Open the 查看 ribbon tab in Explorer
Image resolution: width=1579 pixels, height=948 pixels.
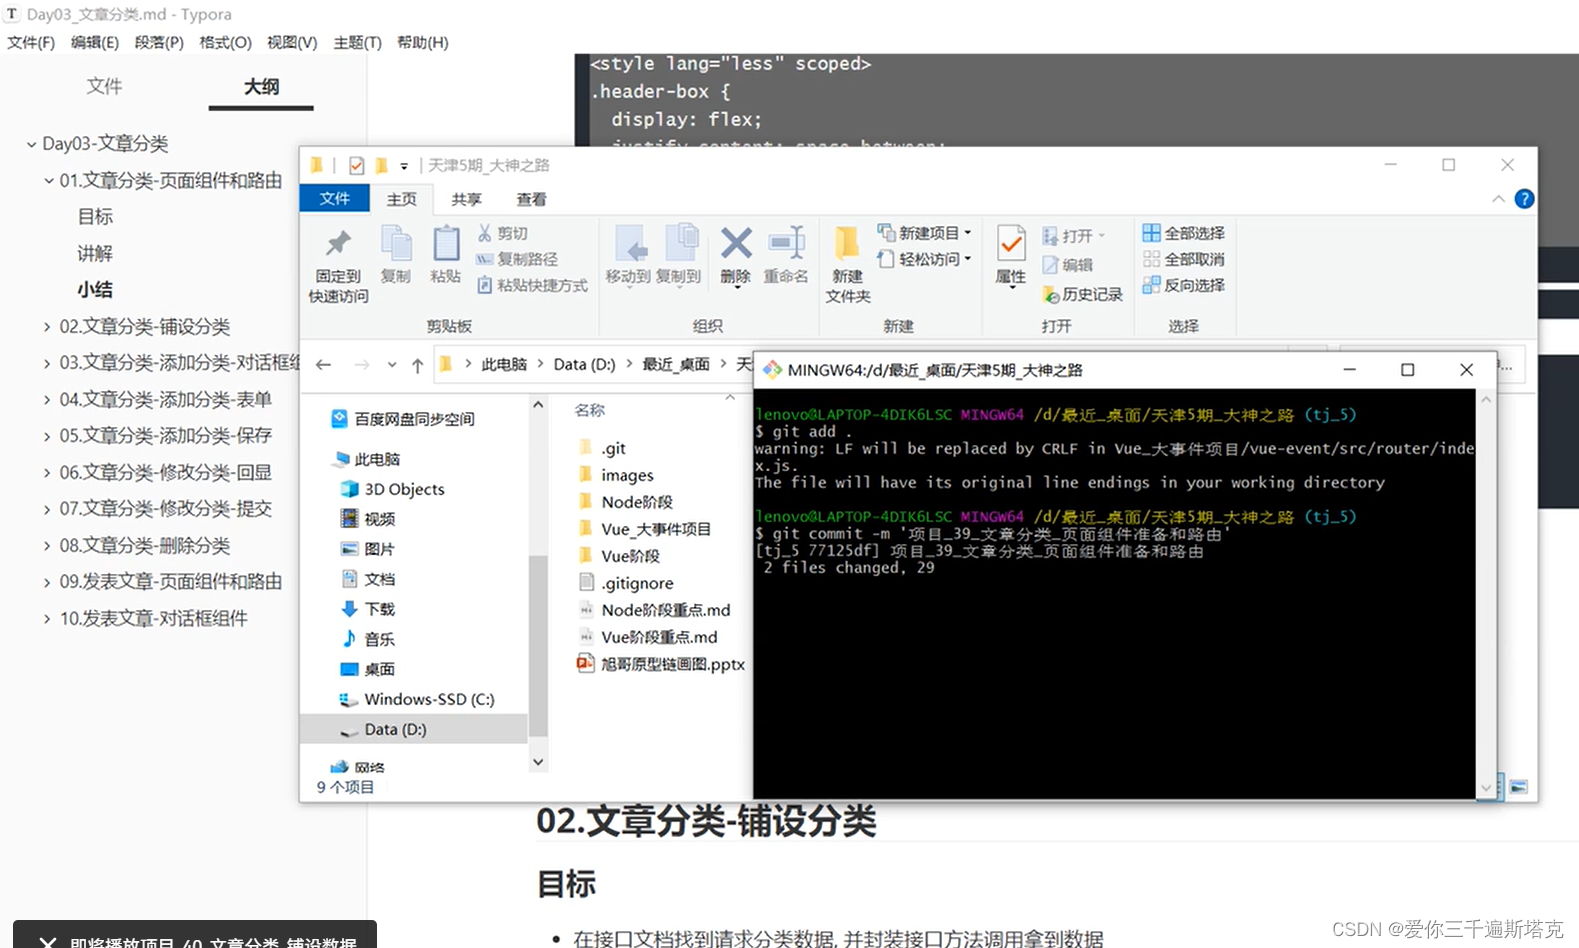531,199
